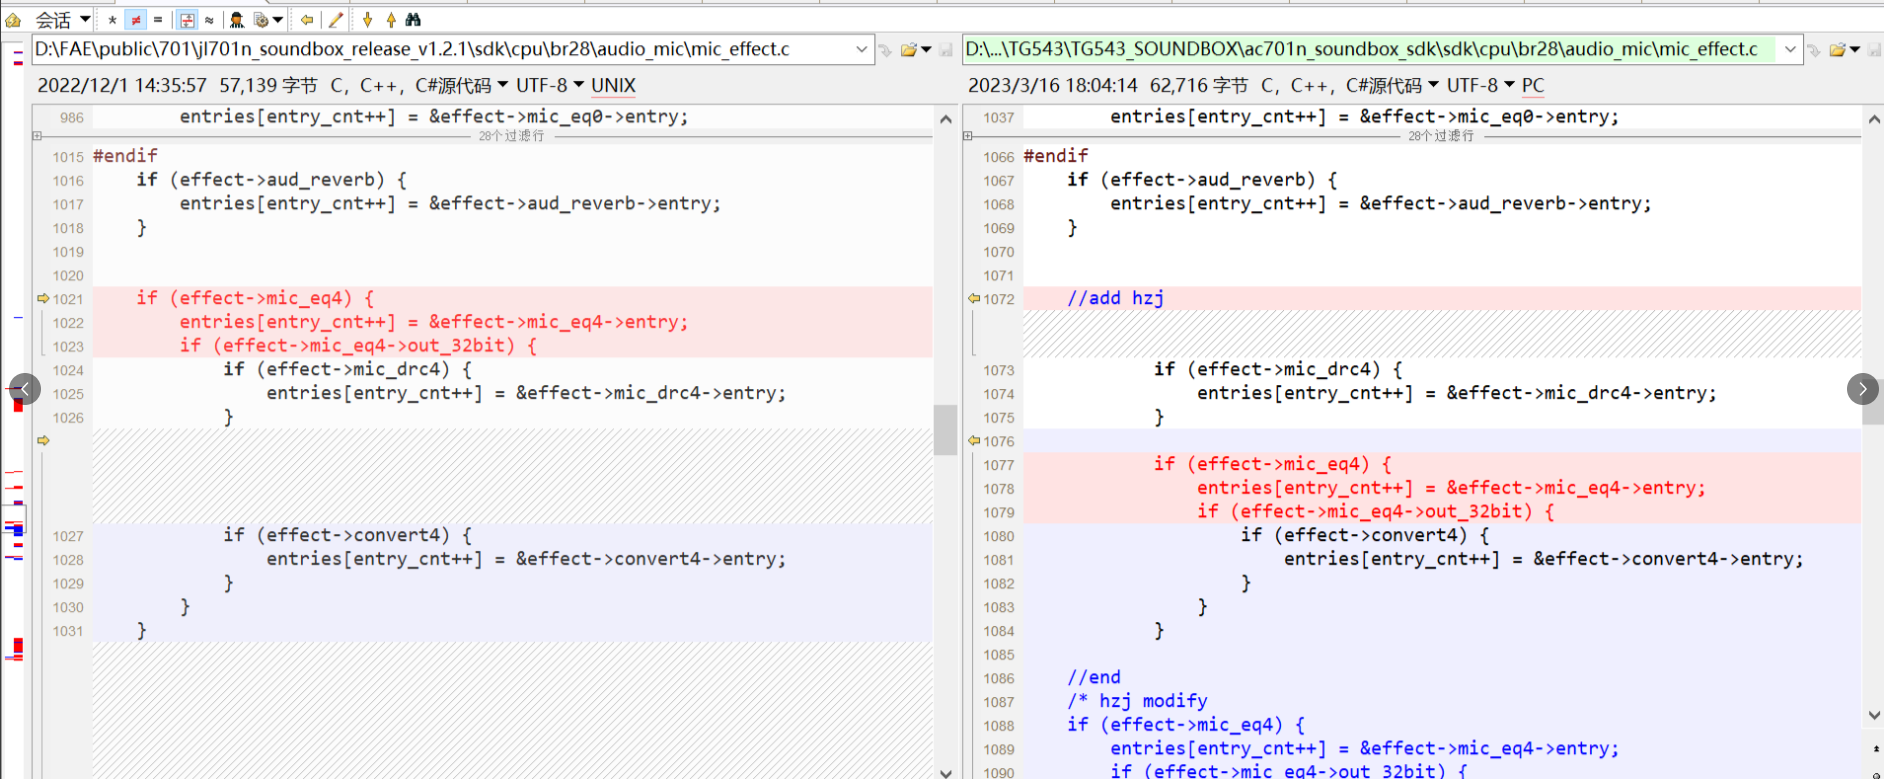Click the round next arrow button at right edge

[1862, 389]
